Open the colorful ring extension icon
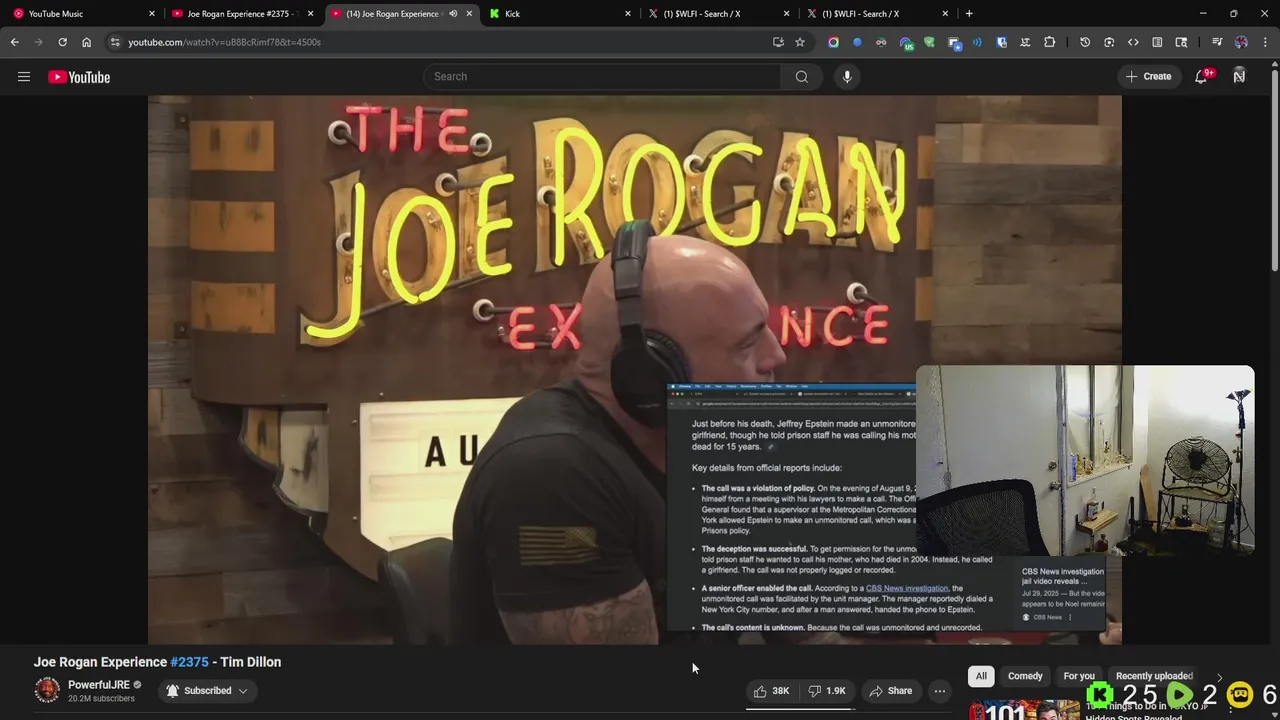Image resolution: width=1280 pixels, height=720 pixels. tap(833, 42)
